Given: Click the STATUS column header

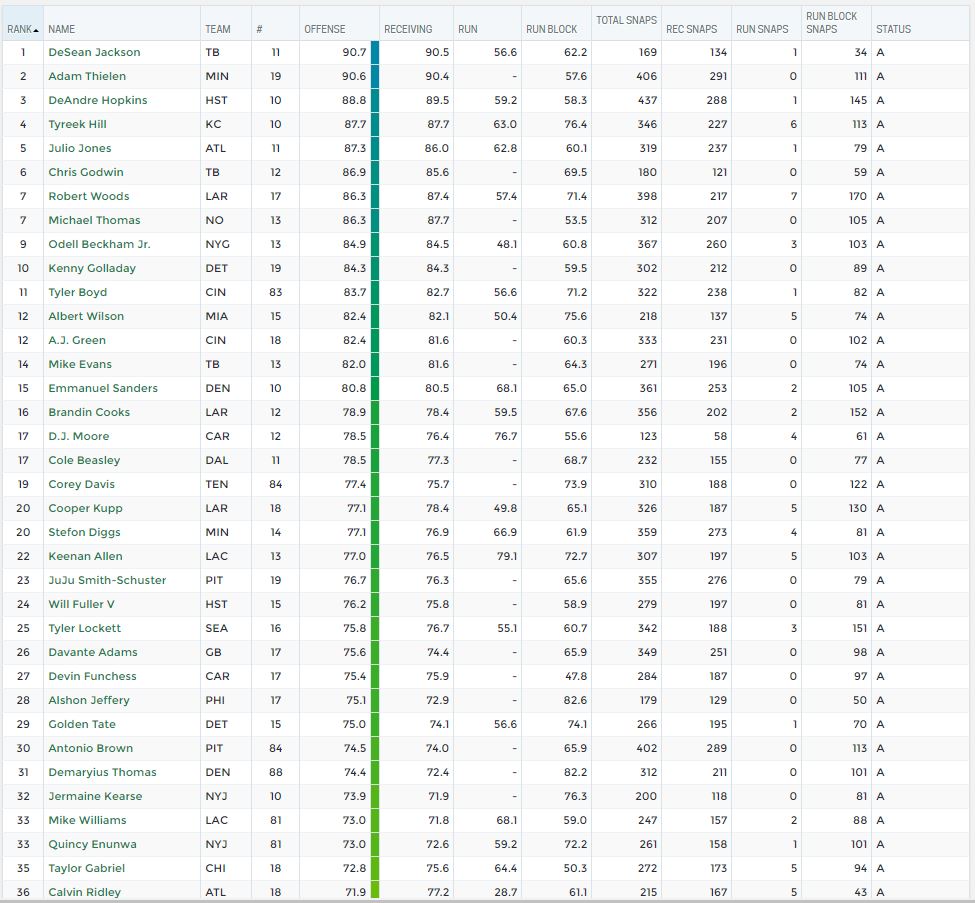Looking at the screenshot, I should tap(893, 30).
